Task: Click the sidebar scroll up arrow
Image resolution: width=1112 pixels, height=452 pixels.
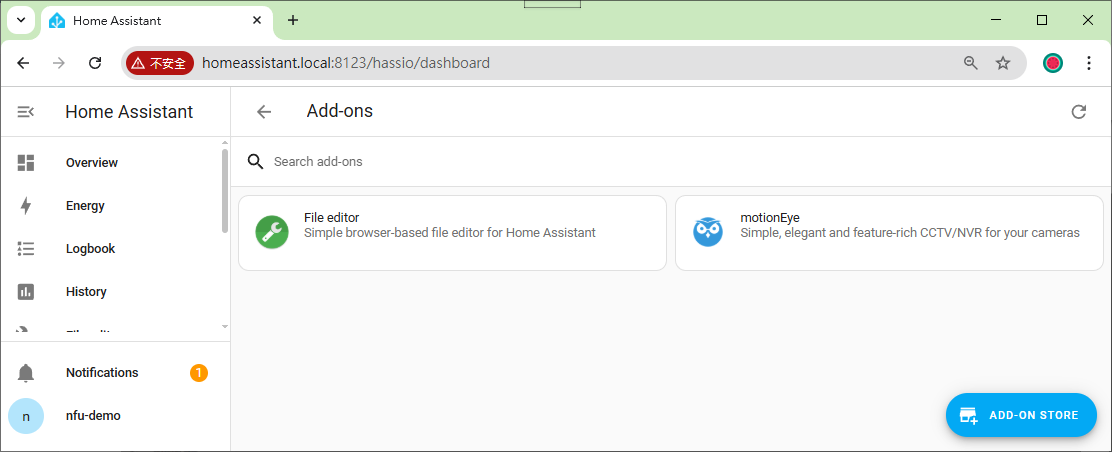Action: tap(225, 143)
